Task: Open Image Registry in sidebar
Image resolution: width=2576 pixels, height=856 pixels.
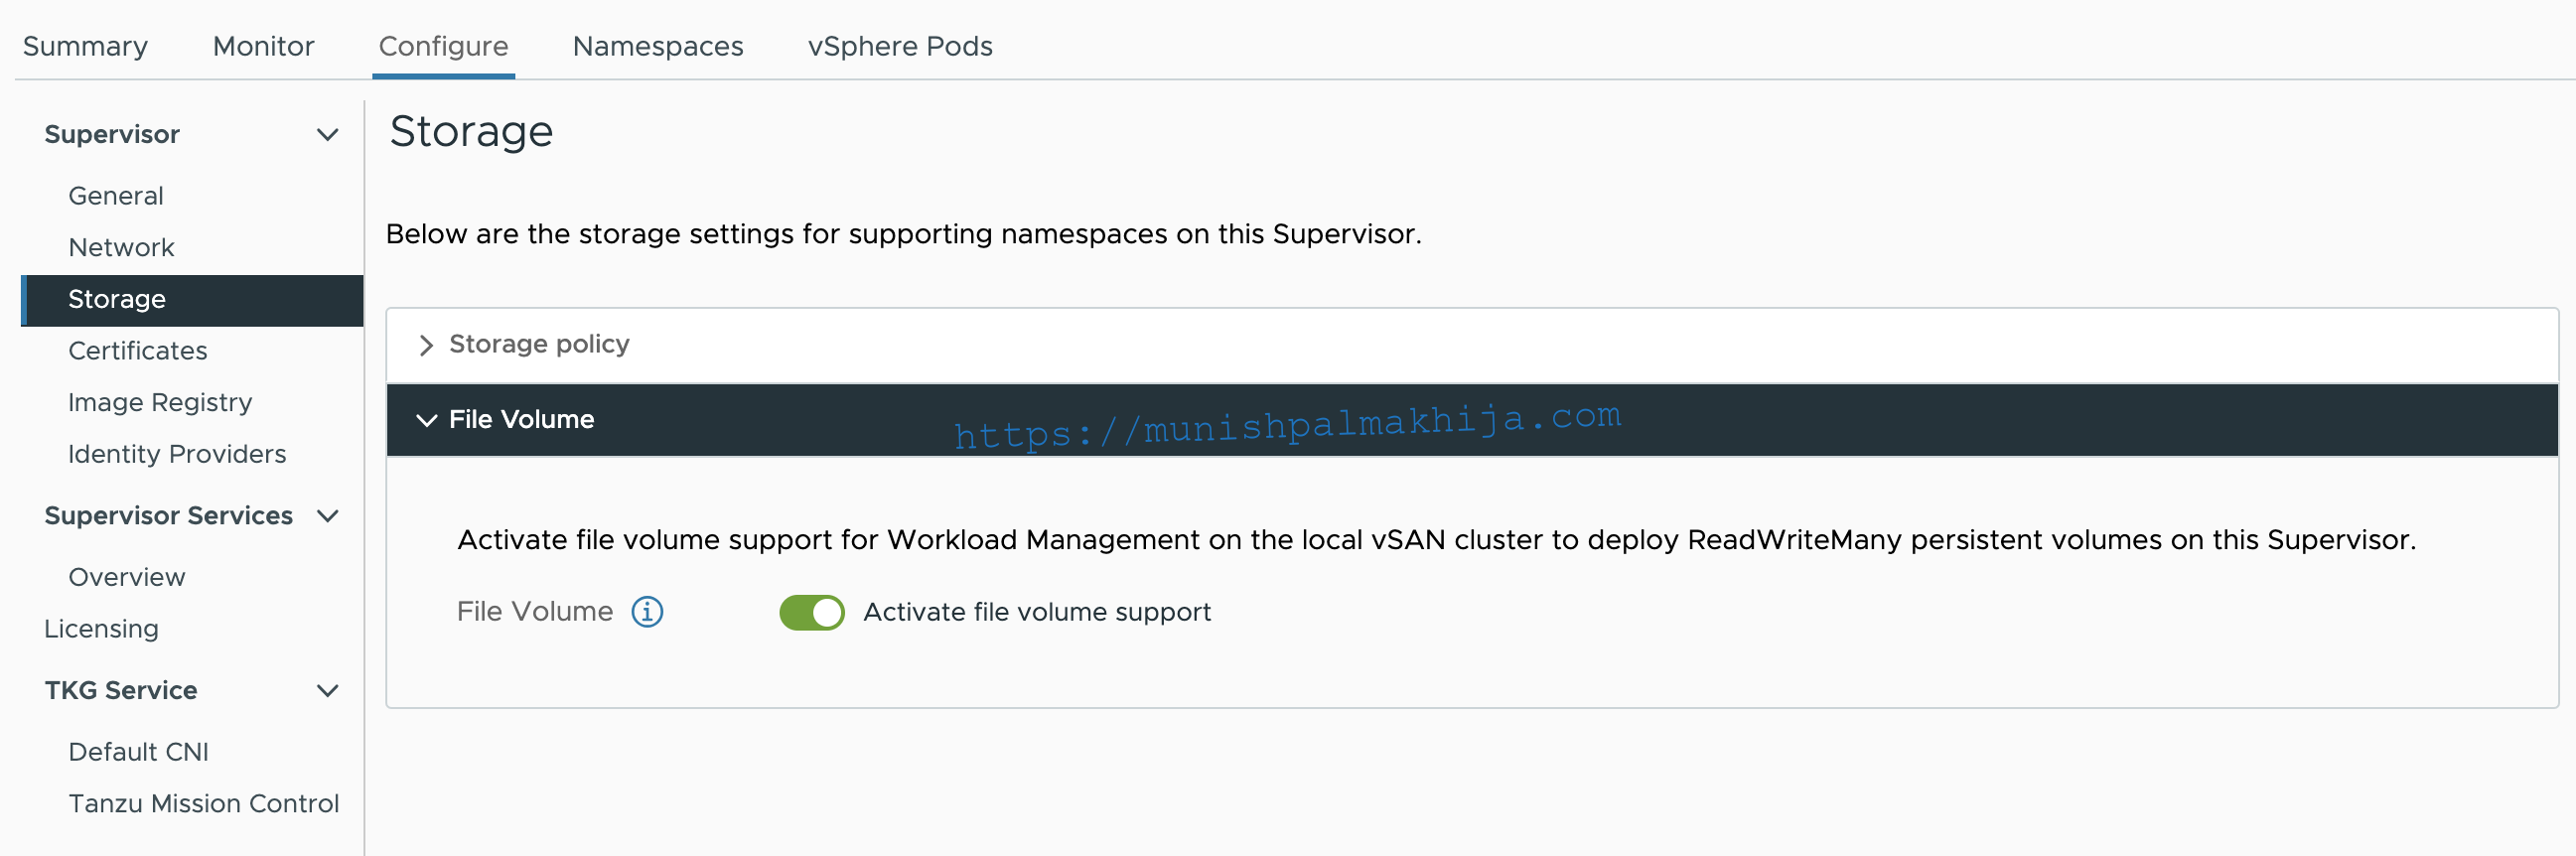Action: pyautogui.click(x=160, y=402)
